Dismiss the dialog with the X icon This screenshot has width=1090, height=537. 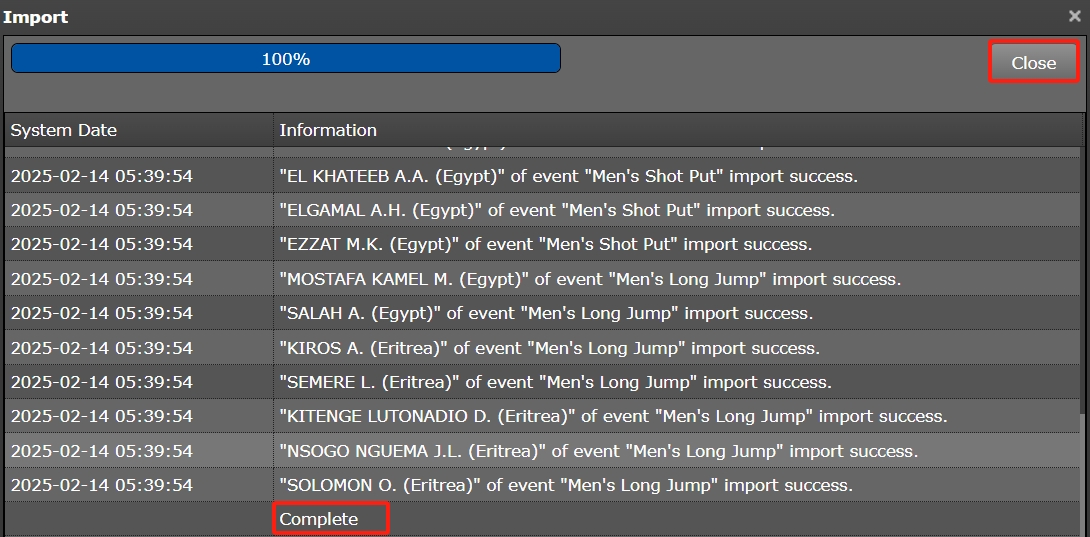pos(1074,17)
